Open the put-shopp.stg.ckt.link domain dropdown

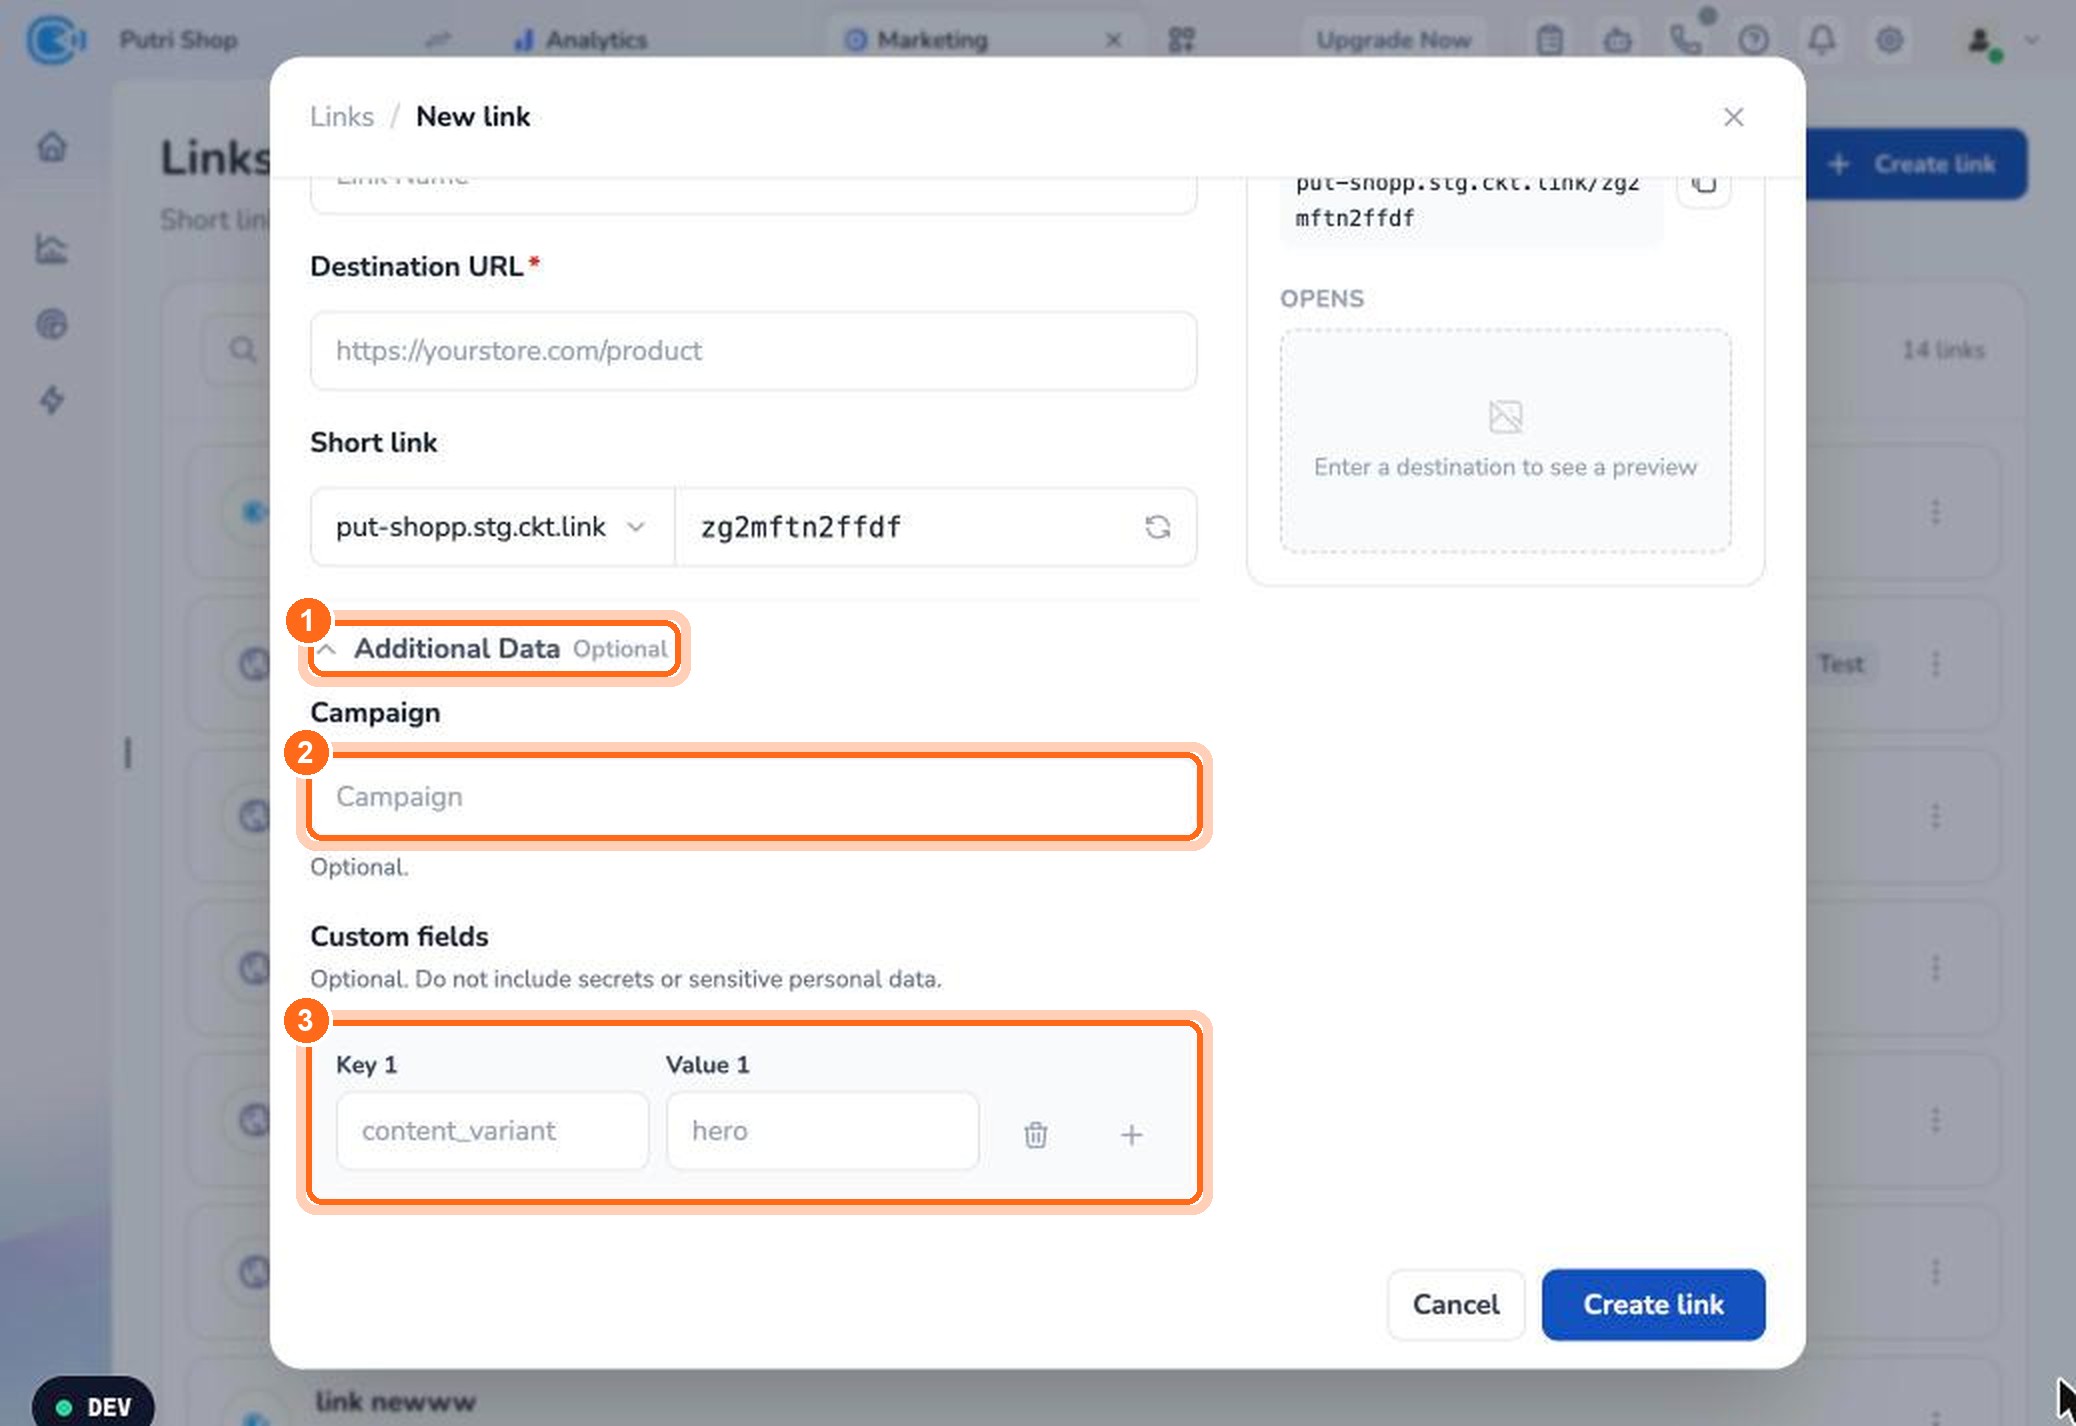click(491, 527)
